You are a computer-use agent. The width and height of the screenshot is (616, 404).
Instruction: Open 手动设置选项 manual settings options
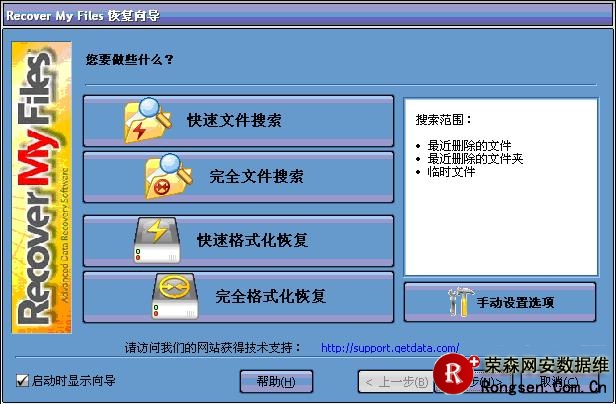pos(500,302)
